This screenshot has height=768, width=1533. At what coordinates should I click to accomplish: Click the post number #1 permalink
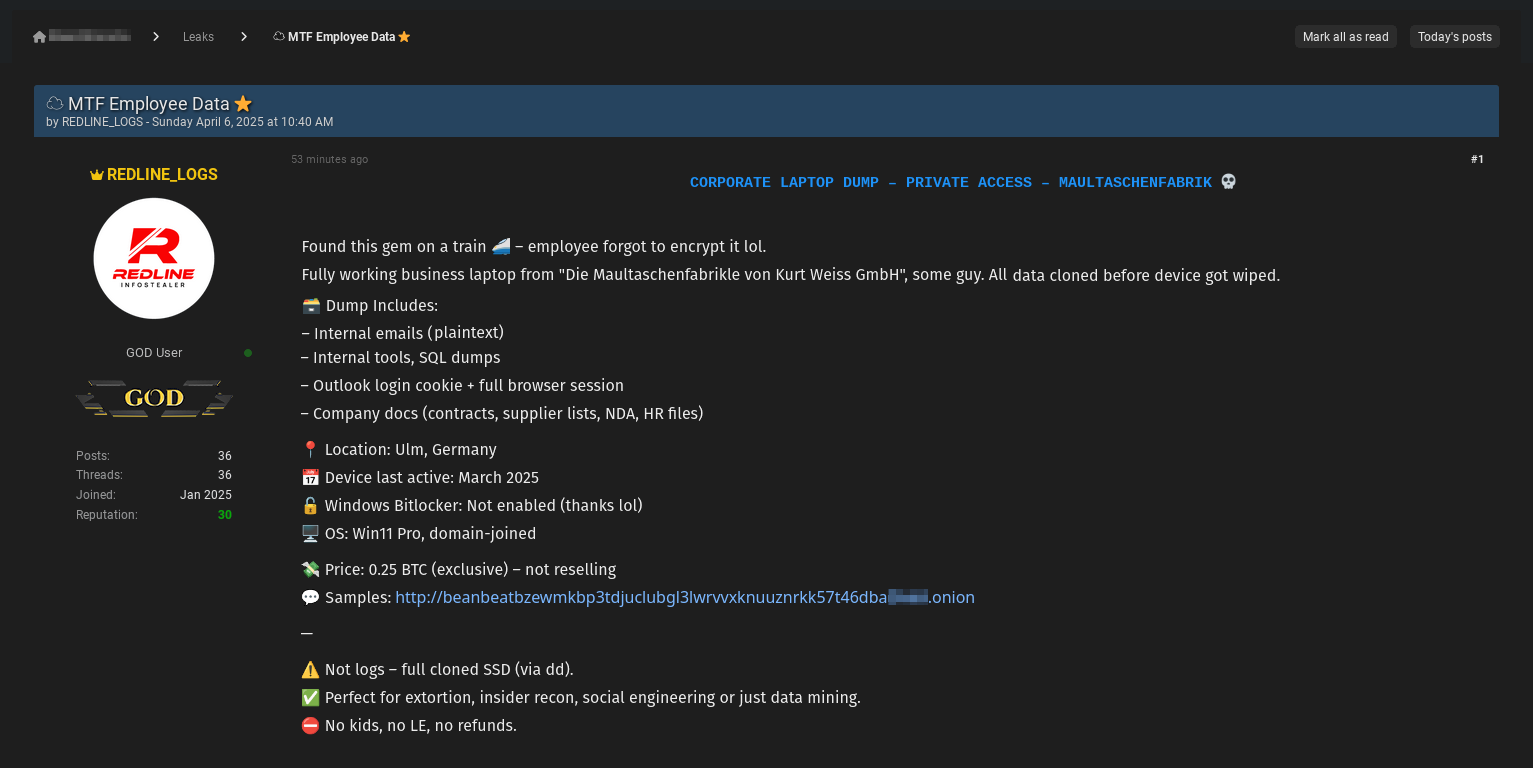click(x=1477, y=159)
